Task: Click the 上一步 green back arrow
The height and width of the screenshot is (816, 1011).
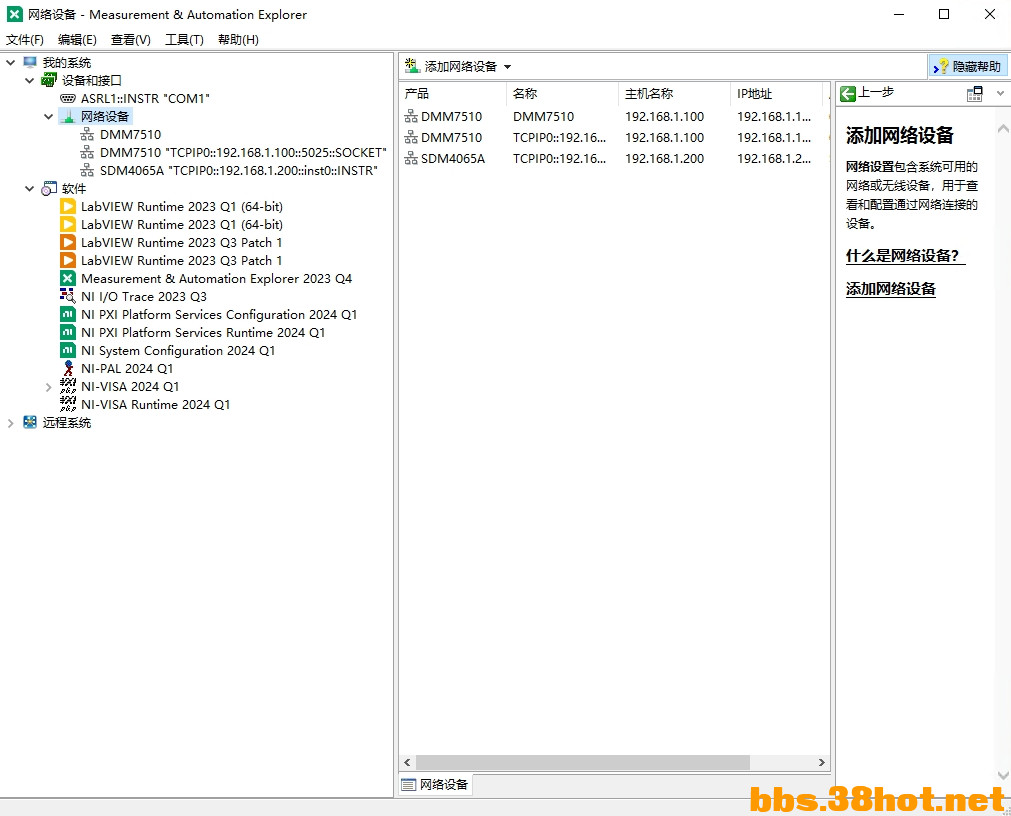Action: [848, 94]
